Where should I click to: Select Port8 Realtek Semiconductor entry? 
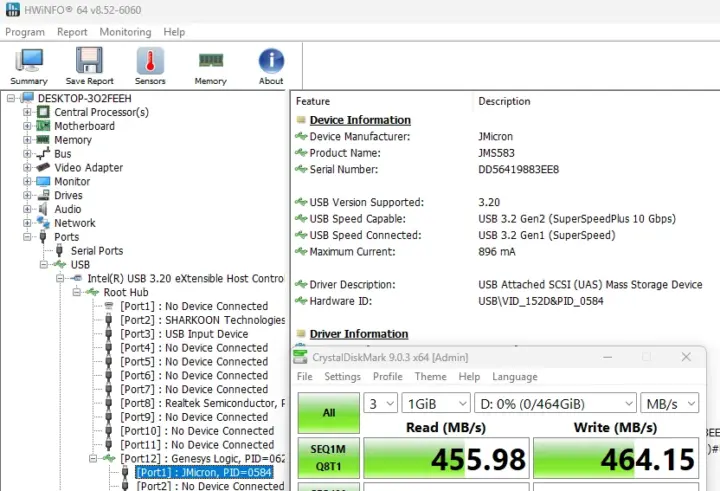click(x=202, y=403)
